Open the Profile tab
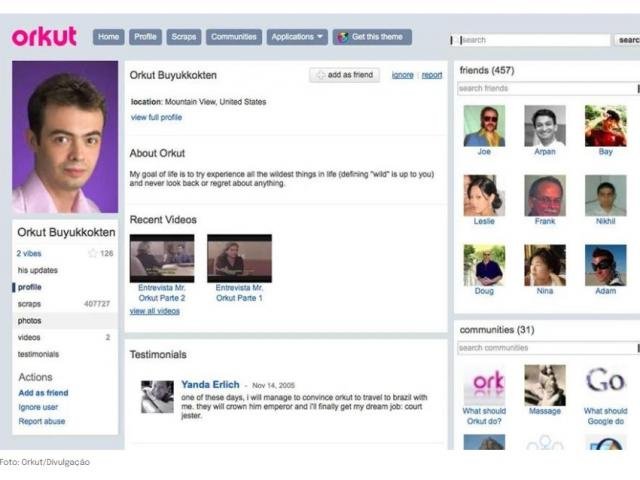 145,37
